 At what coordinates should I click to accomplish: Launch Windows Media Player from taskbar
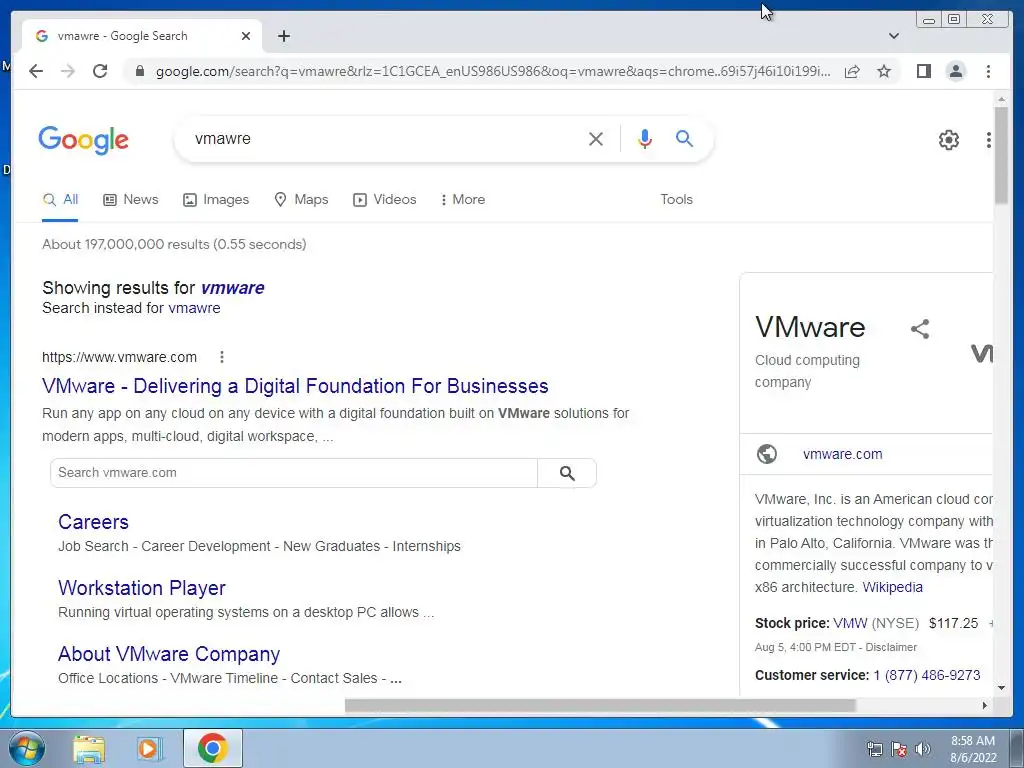point(148,749)
